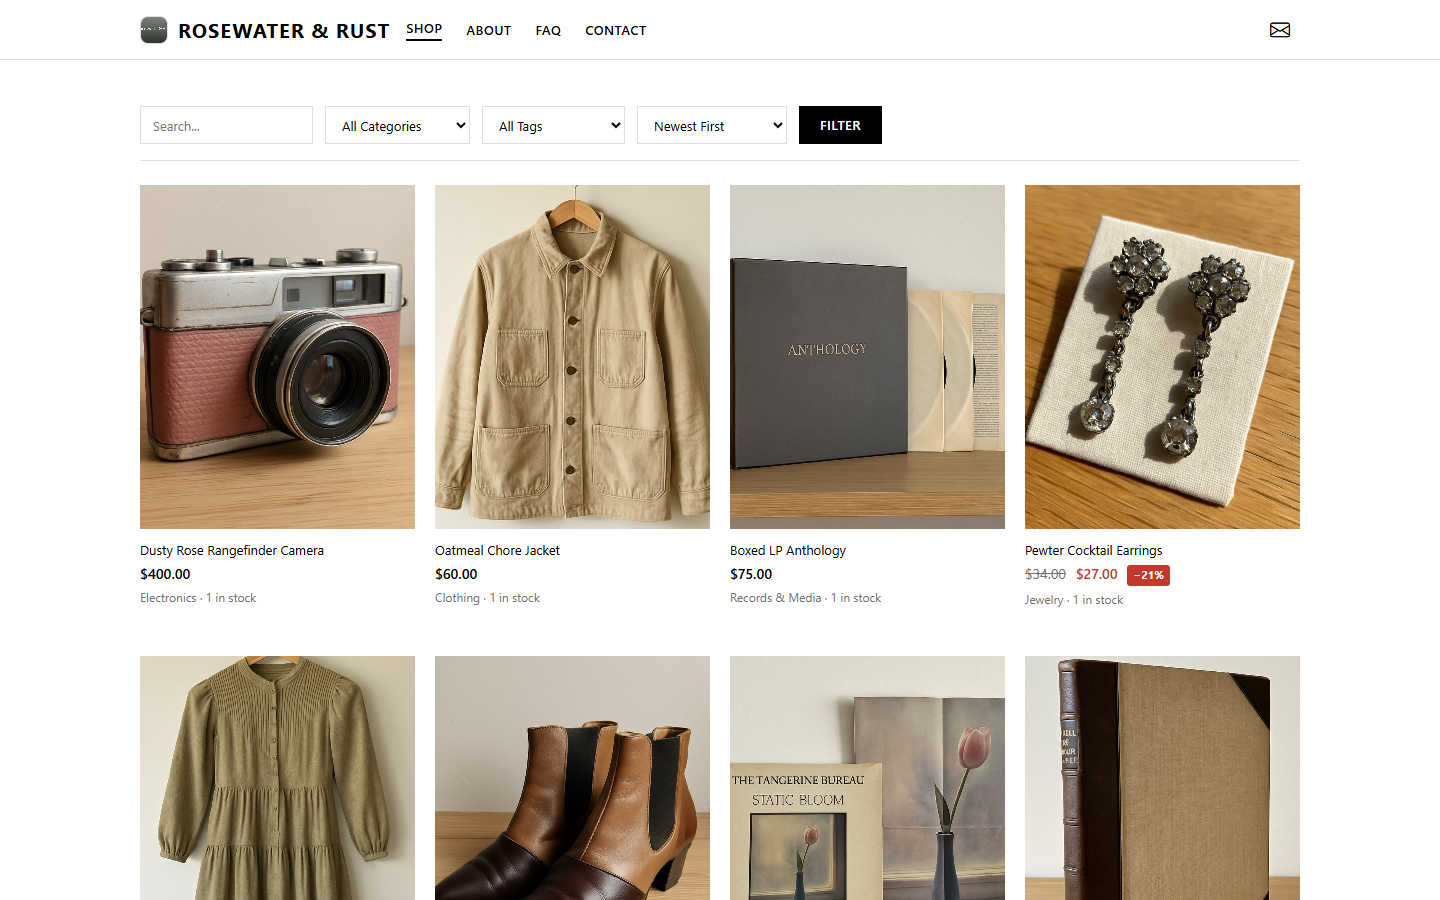Click the Jewelry · 1 in stock text
This screenshot has height=900, width=1440.
click(1074, 600)
